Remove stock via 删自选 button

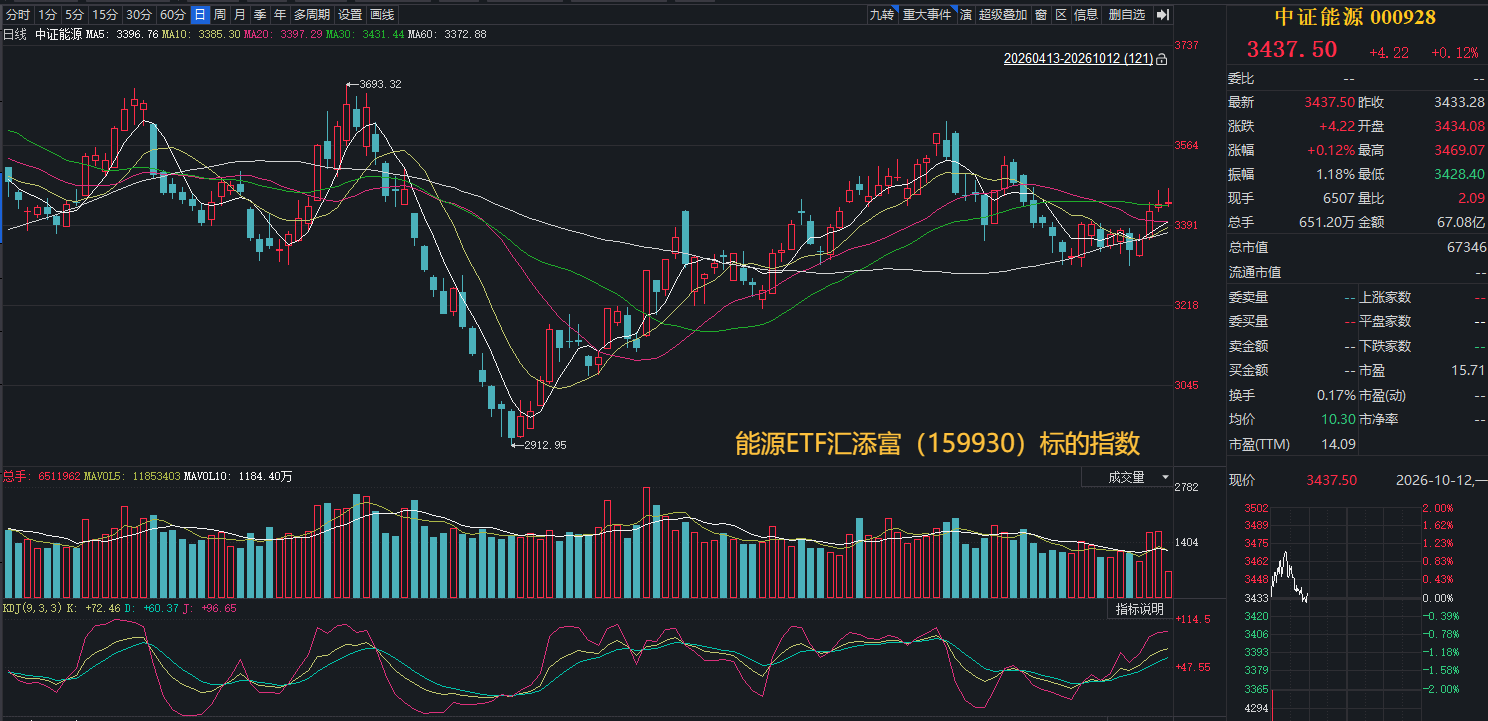1127,14
